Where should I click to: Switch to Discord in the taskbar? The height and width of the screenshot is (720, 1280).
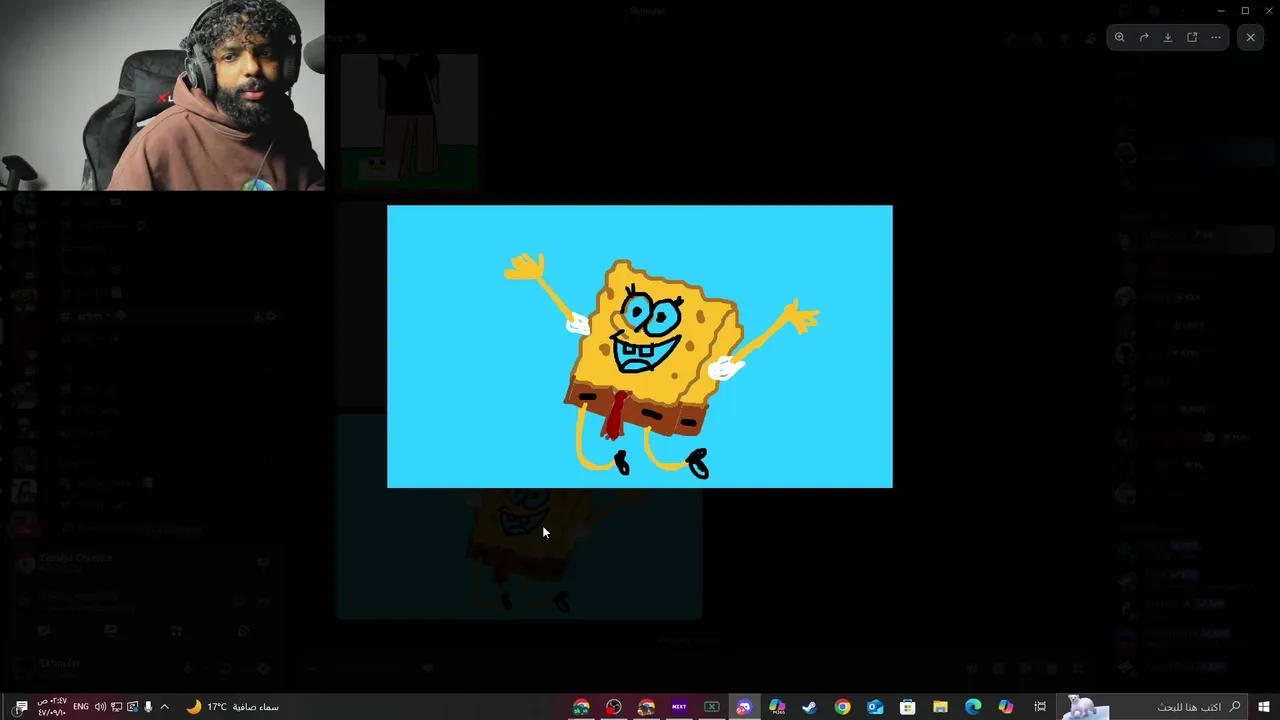pyautogui.click(x=744, y=707)
